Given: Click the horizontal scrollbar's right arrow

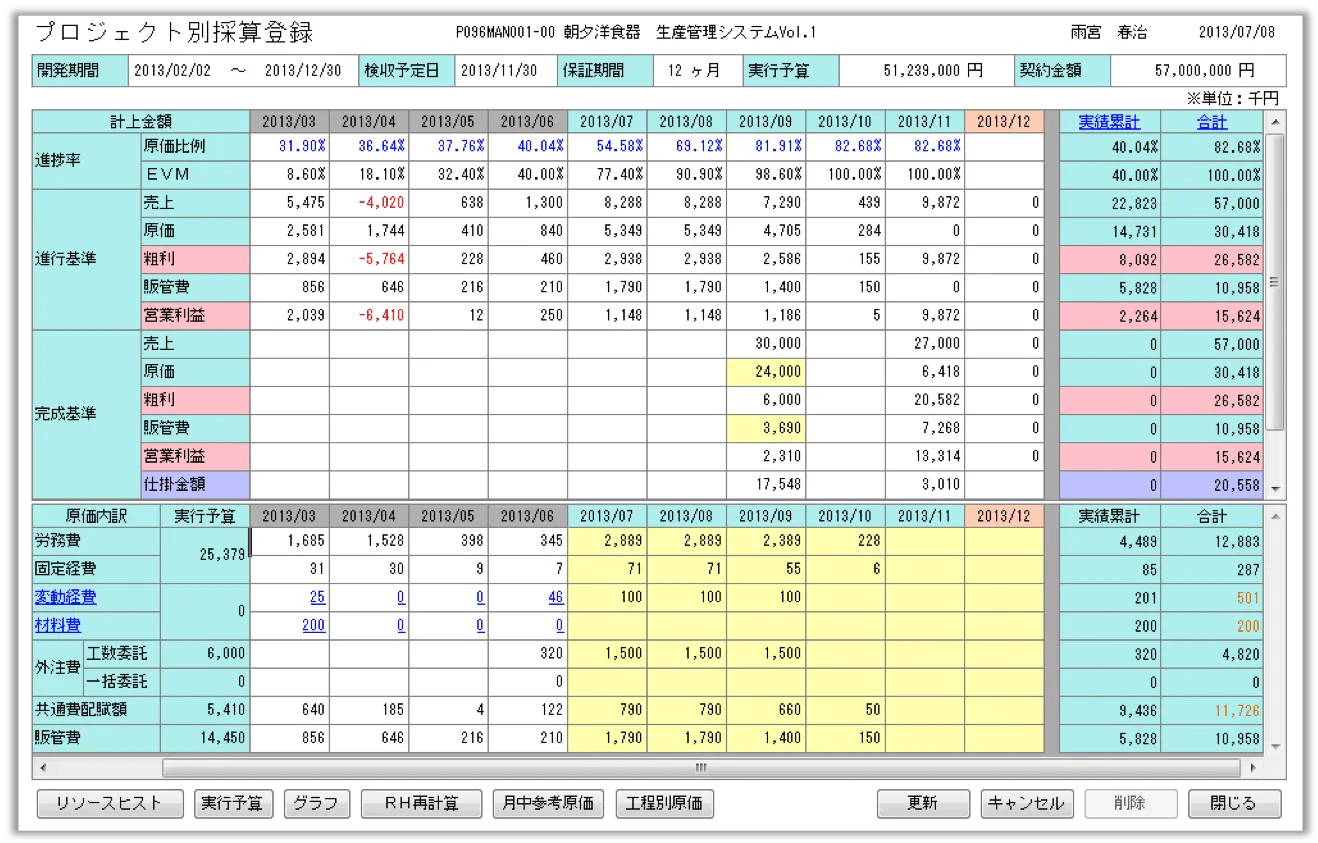Looking at the screenshot, I should pos(1253,768).
